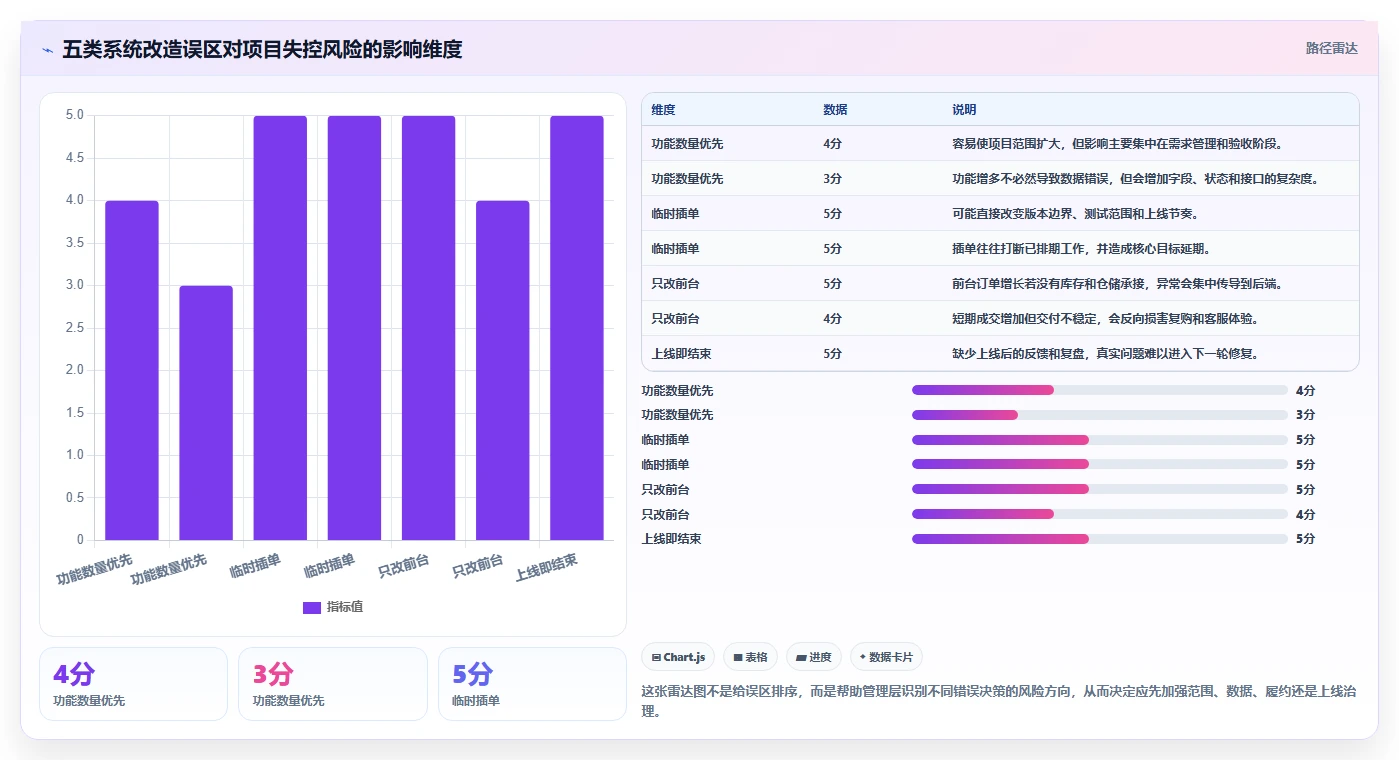Viewport: 1399px width, 760px height.
Task: Click the 说明 column header
Action: click(964, 110)
